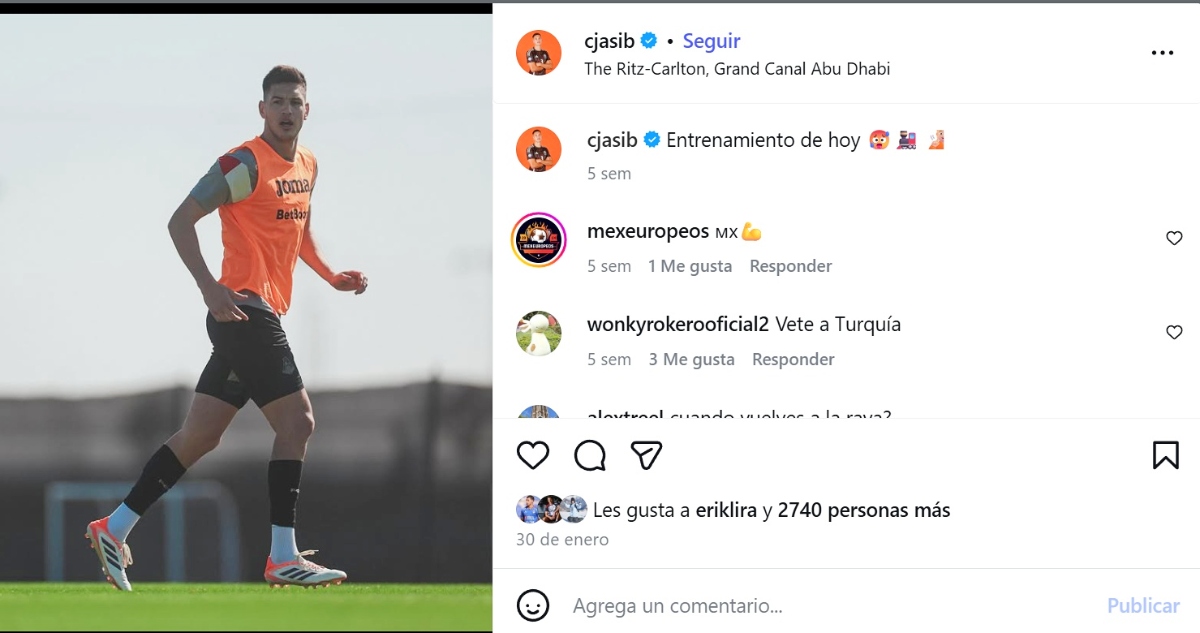View likes on 3 Me gusta
The height and width of the screenshot is (633, 1200).
tap(691, 359)
